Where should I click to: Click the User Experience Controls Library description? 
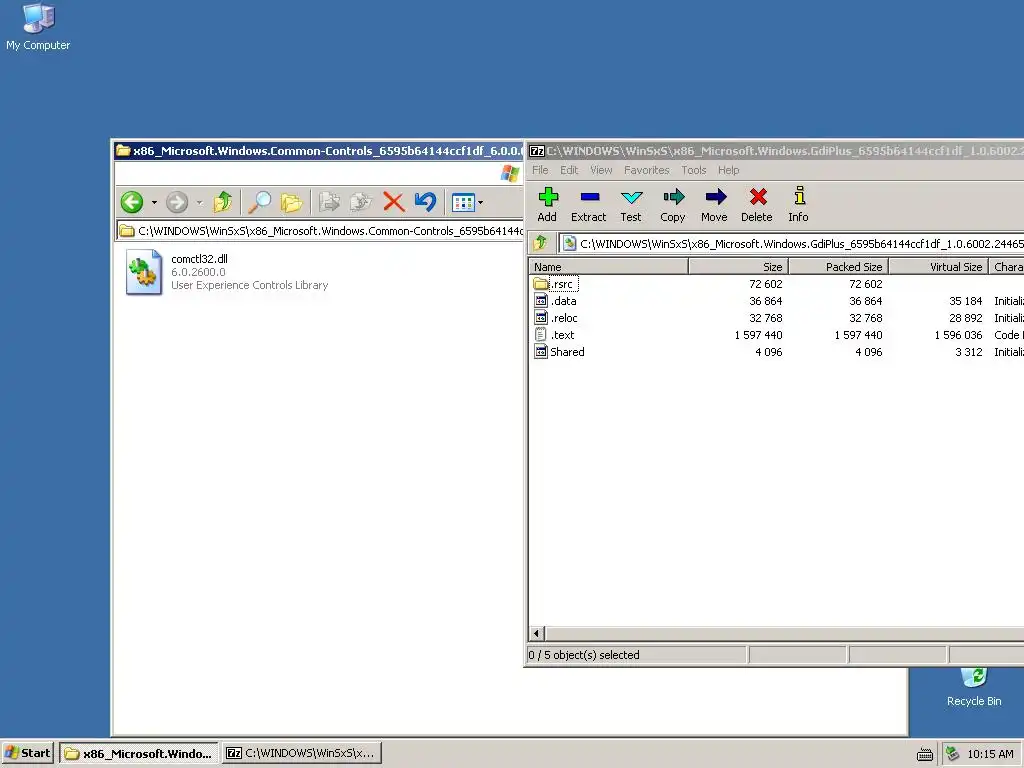249,285
